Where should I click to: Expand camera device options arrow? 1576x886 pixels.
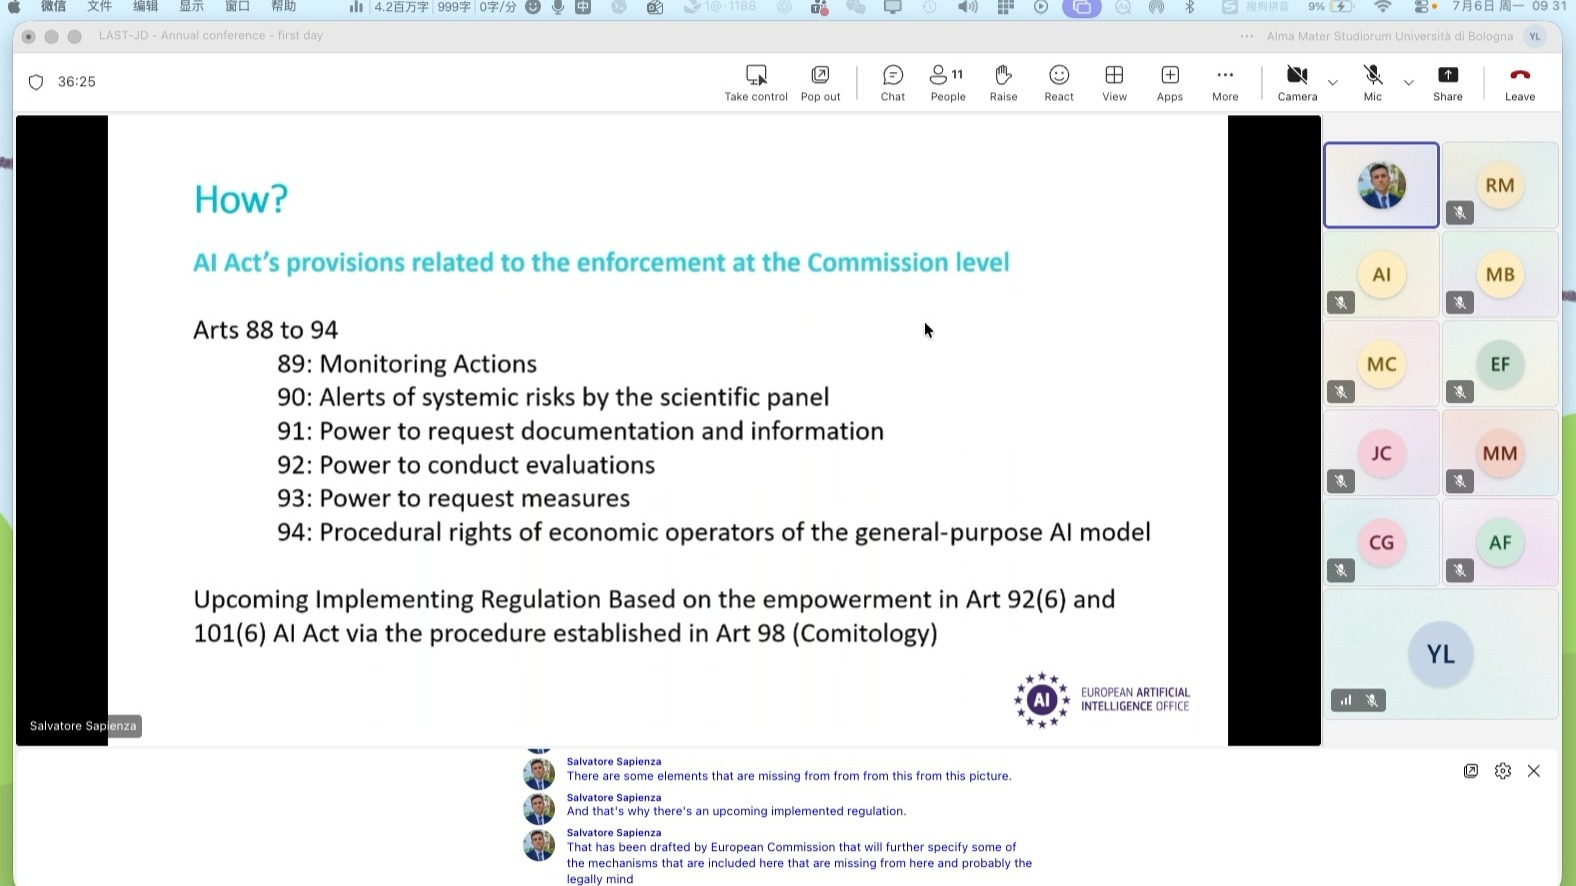point(1332,83)
